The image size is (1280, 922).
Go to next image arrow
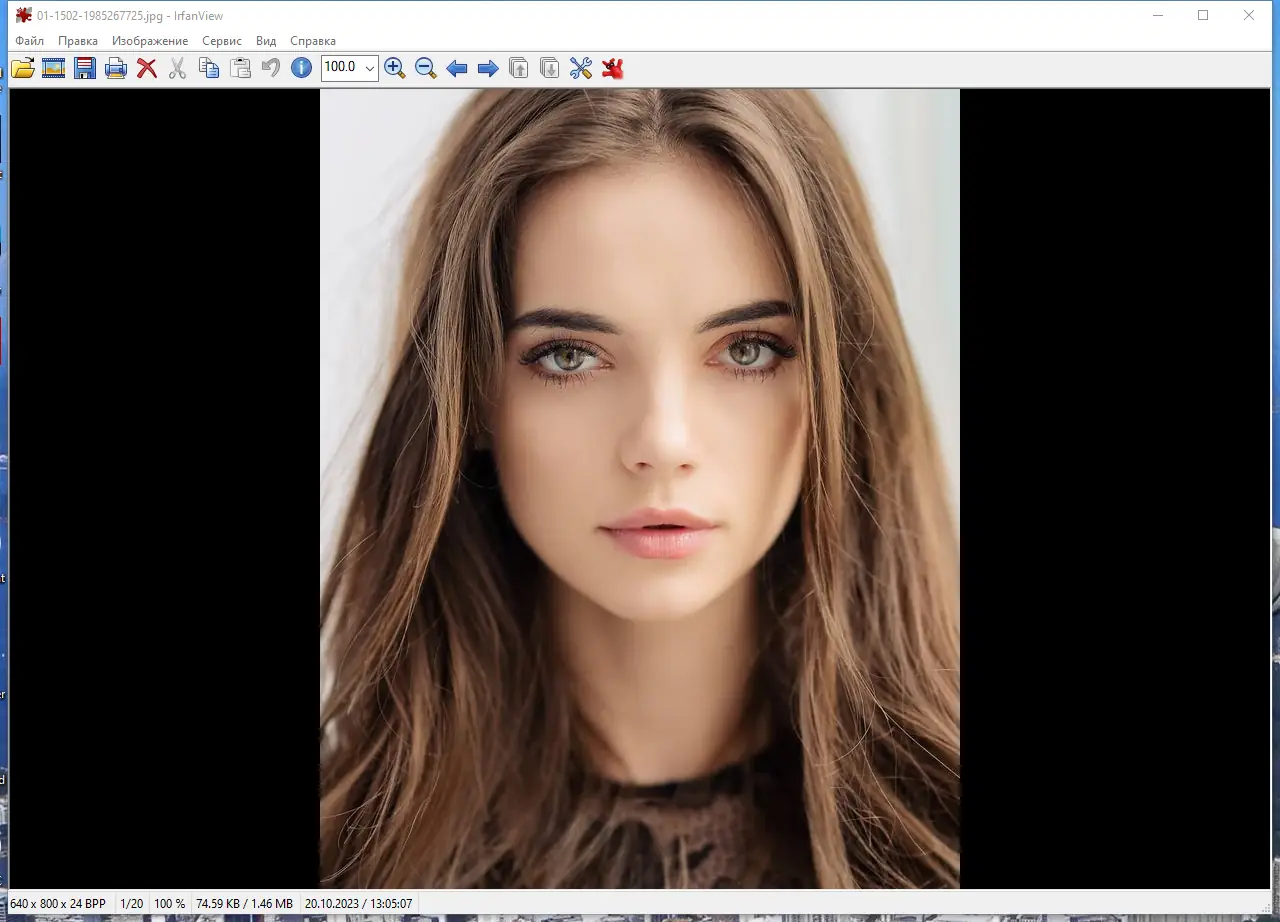coord(488,68)
